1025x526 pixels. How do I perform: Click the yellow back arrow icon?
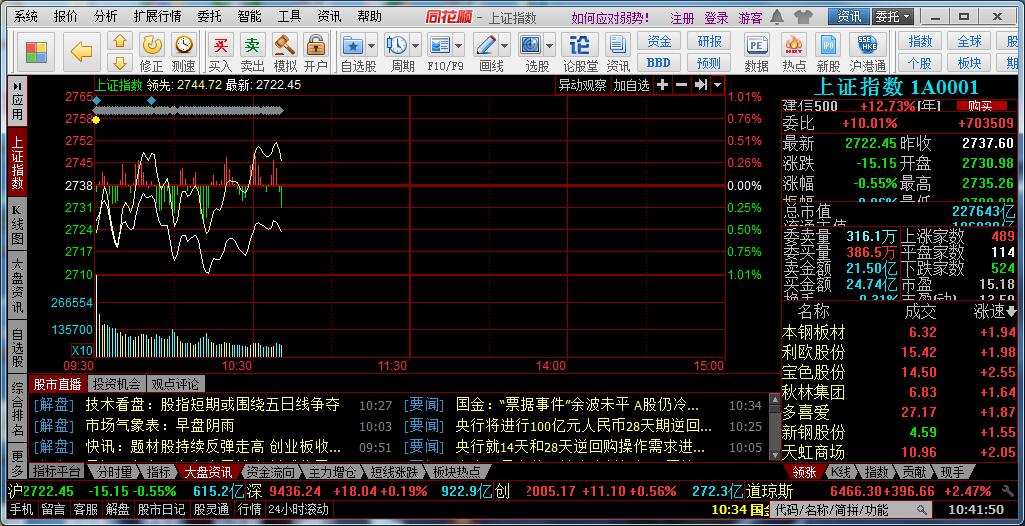pos(81,51)
